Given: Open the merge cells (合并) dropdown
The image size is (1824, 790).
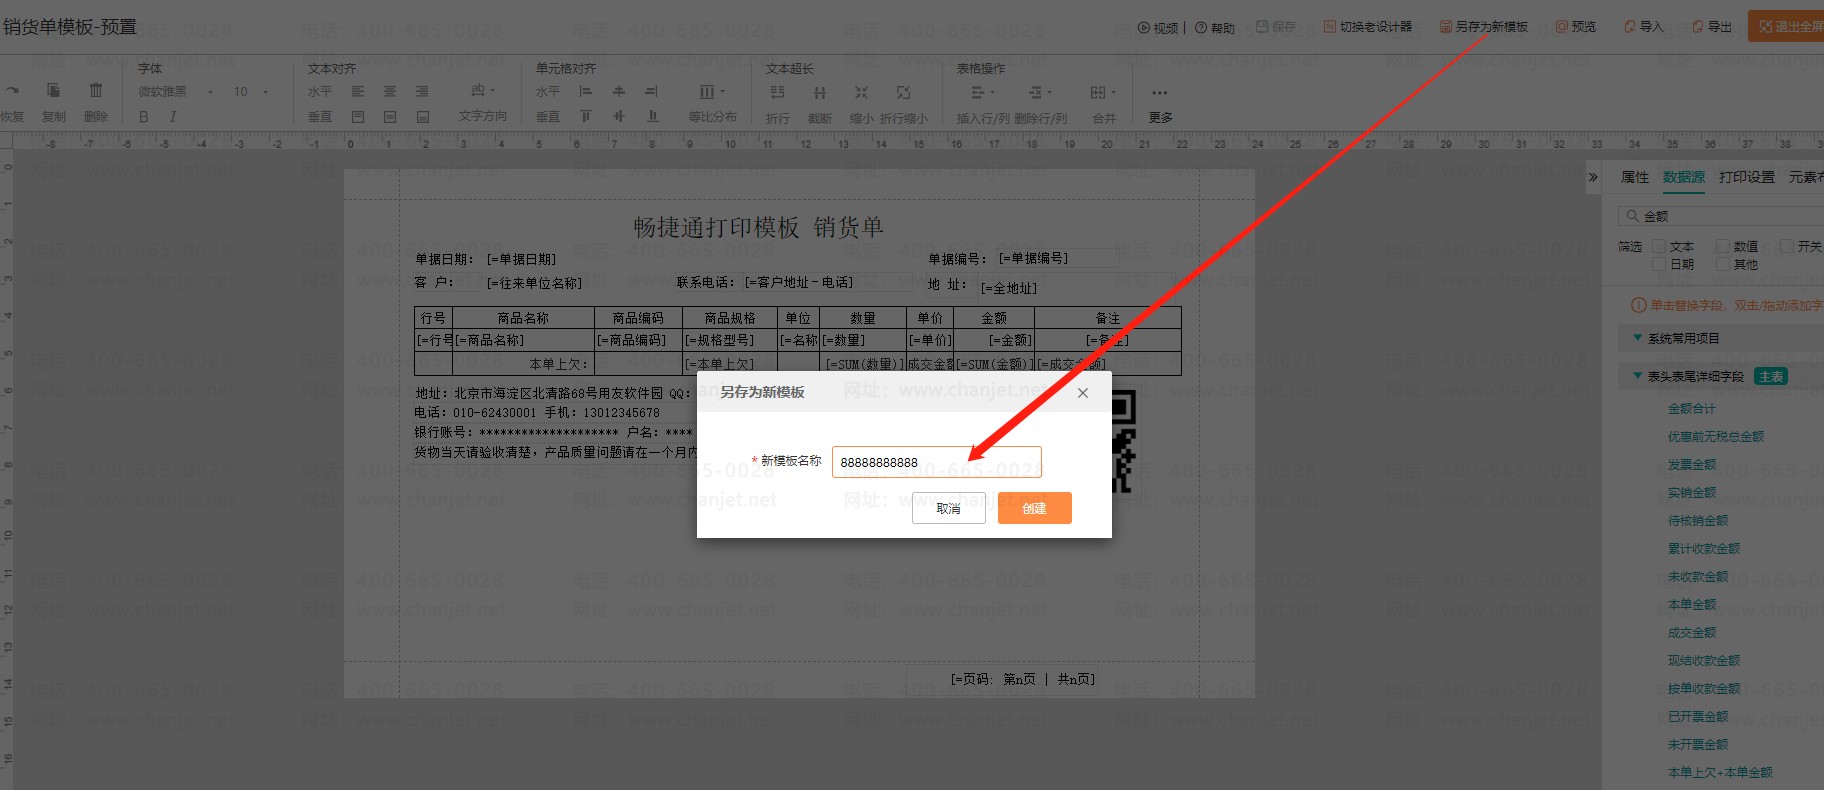Looking at the screenshot, I should pyautogui.click(x=1103, y=92).
